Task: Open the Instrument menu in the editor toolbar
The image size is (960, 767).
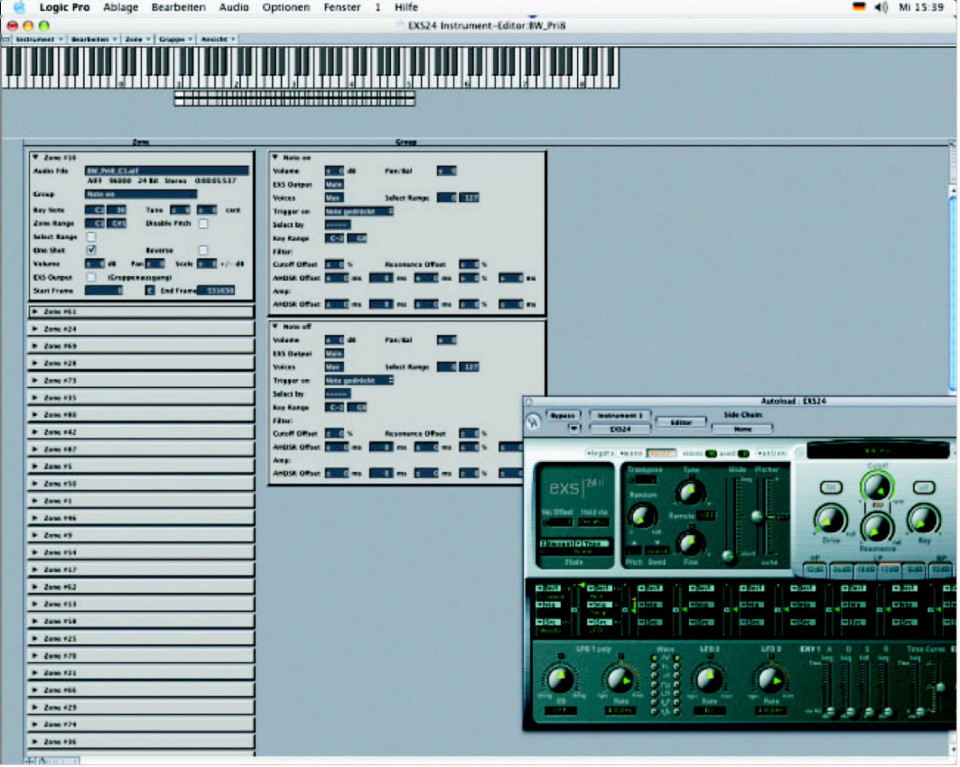Action: click(39, 39)
